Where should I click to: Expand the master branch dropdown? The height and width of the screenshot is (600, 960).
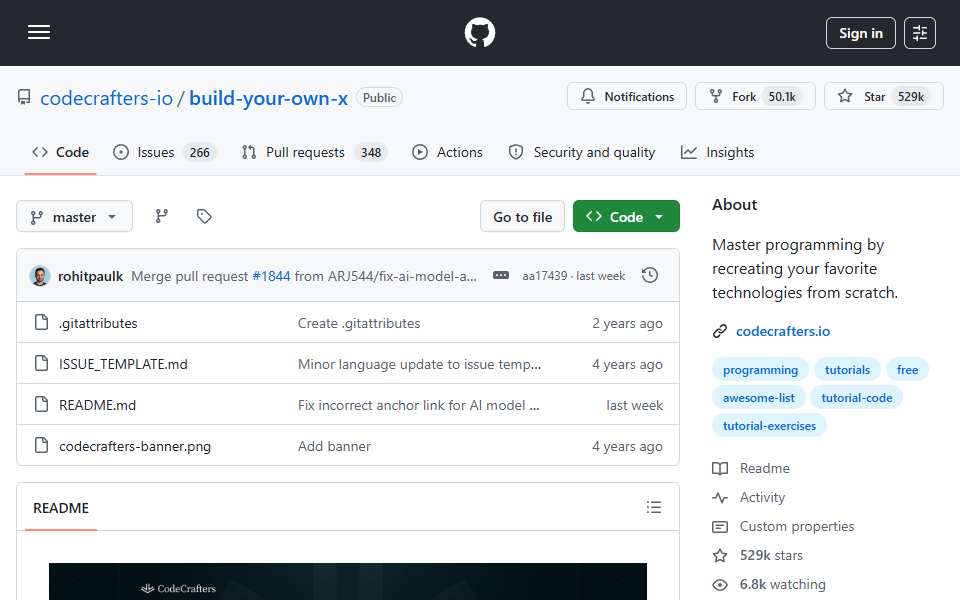point(74,217)
